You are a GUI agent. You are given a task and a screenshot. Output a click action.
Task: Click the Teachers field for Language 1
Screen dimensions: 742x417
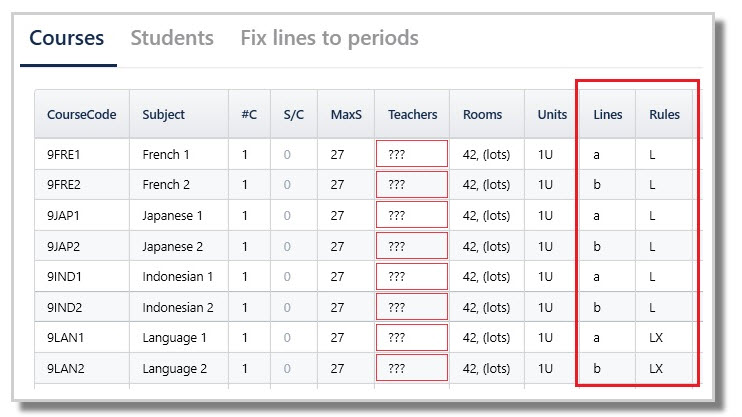412,338
